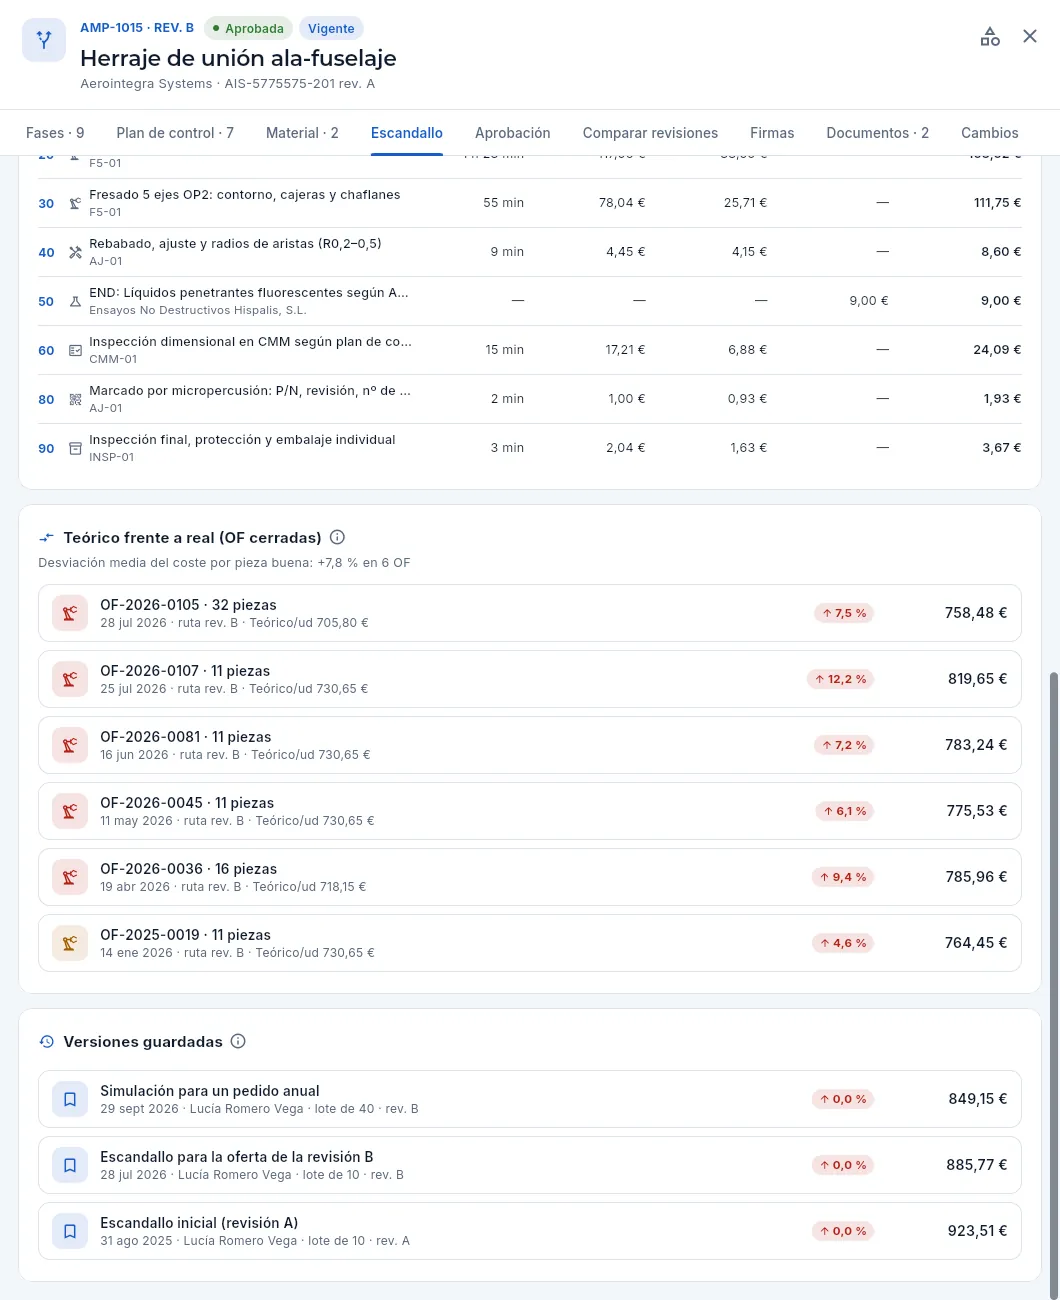1060x1300 pixels.
Task: Open the Plan de control tab
Action: 175,133
